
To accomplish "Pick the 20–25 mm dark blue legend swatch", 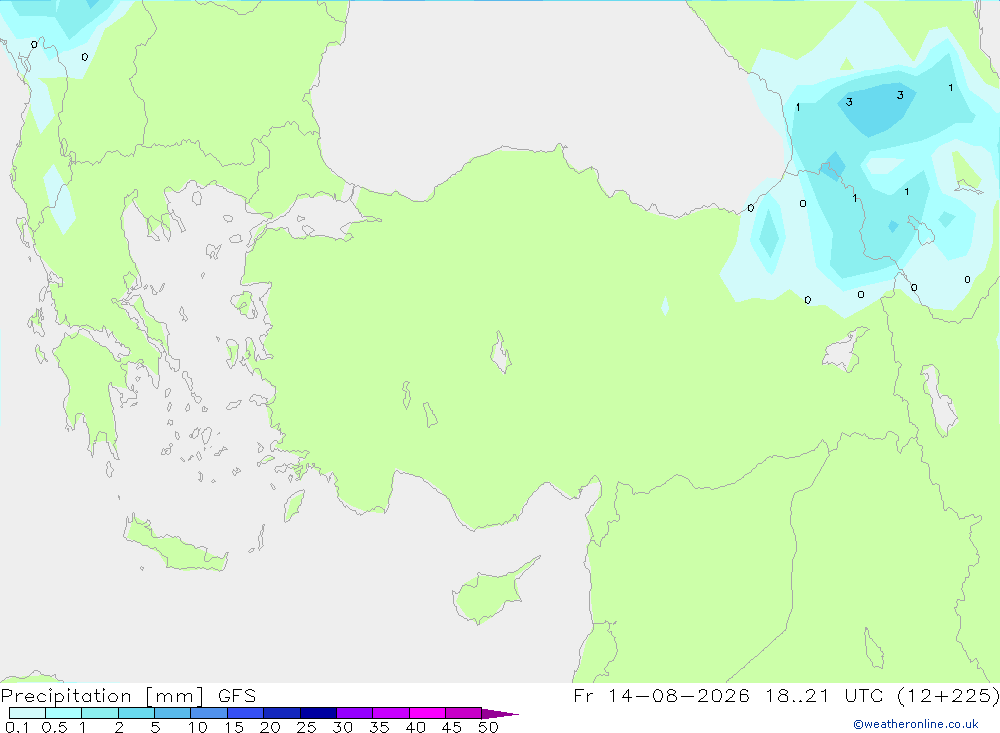I will point(282,713).
